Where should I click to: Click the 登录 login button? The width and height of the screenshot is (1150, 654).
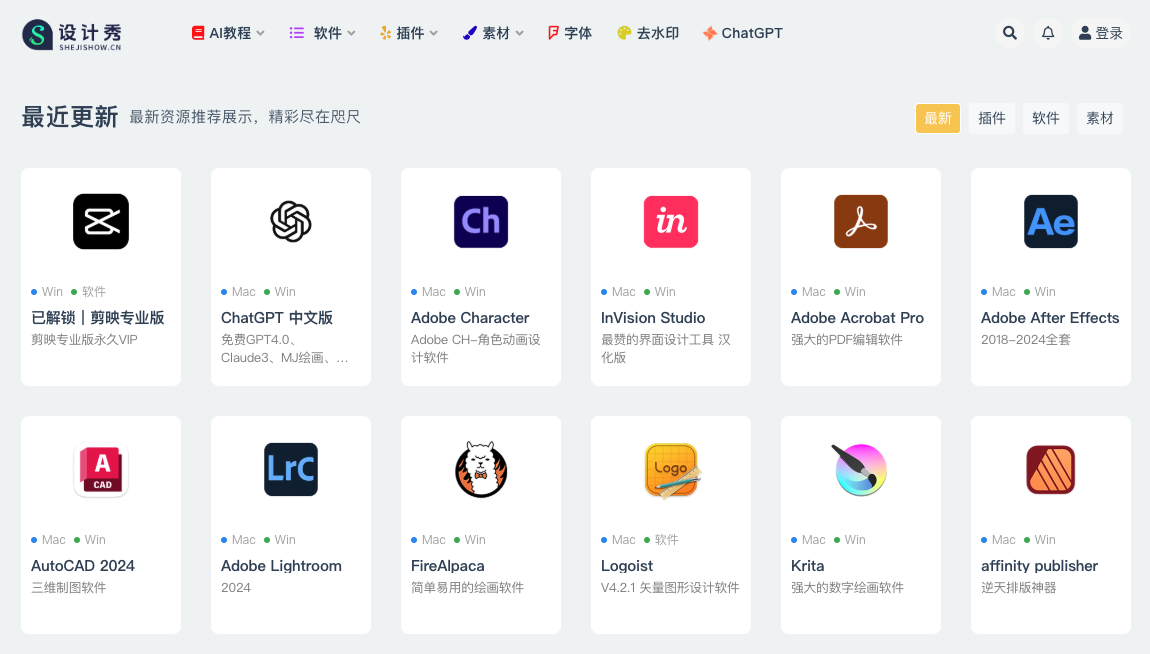click(1101, 33)
